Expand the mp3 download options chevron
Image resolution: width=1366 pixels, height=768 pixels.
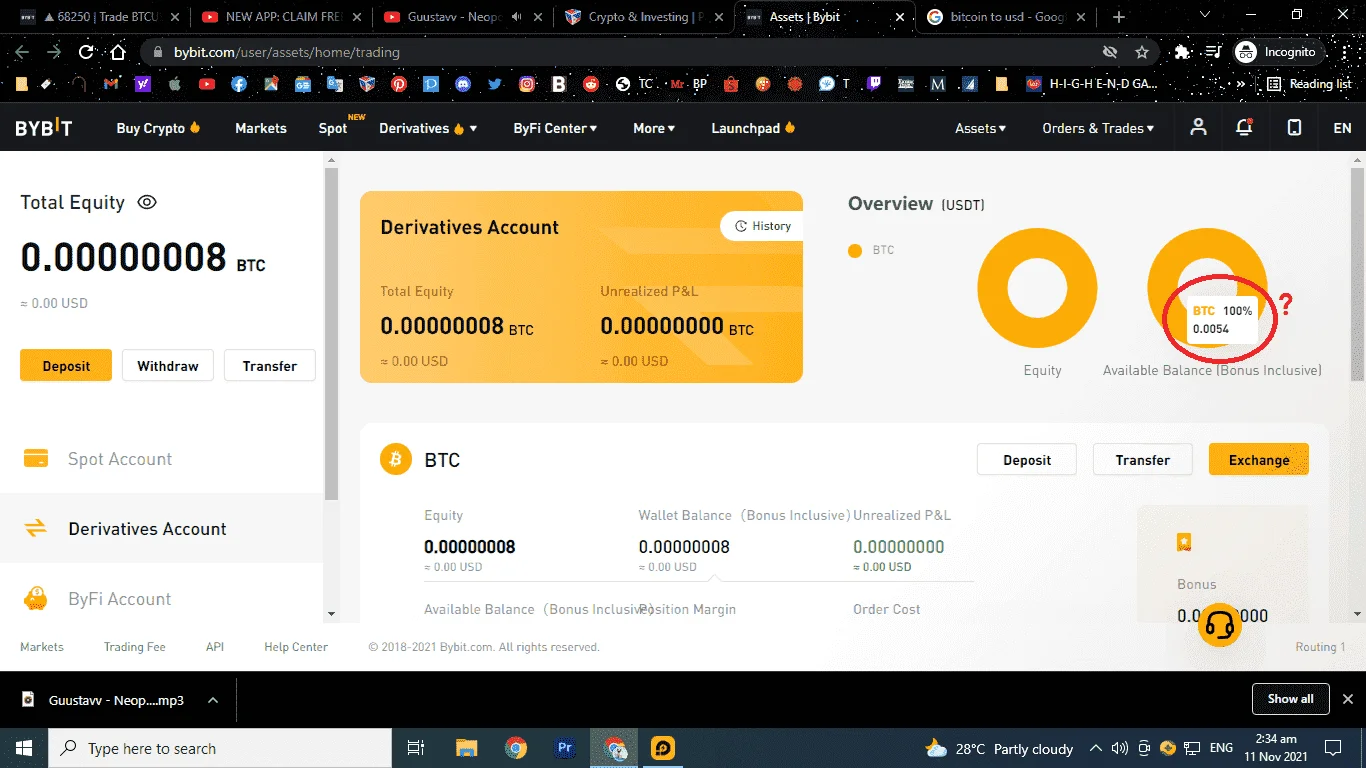(213, 700)
